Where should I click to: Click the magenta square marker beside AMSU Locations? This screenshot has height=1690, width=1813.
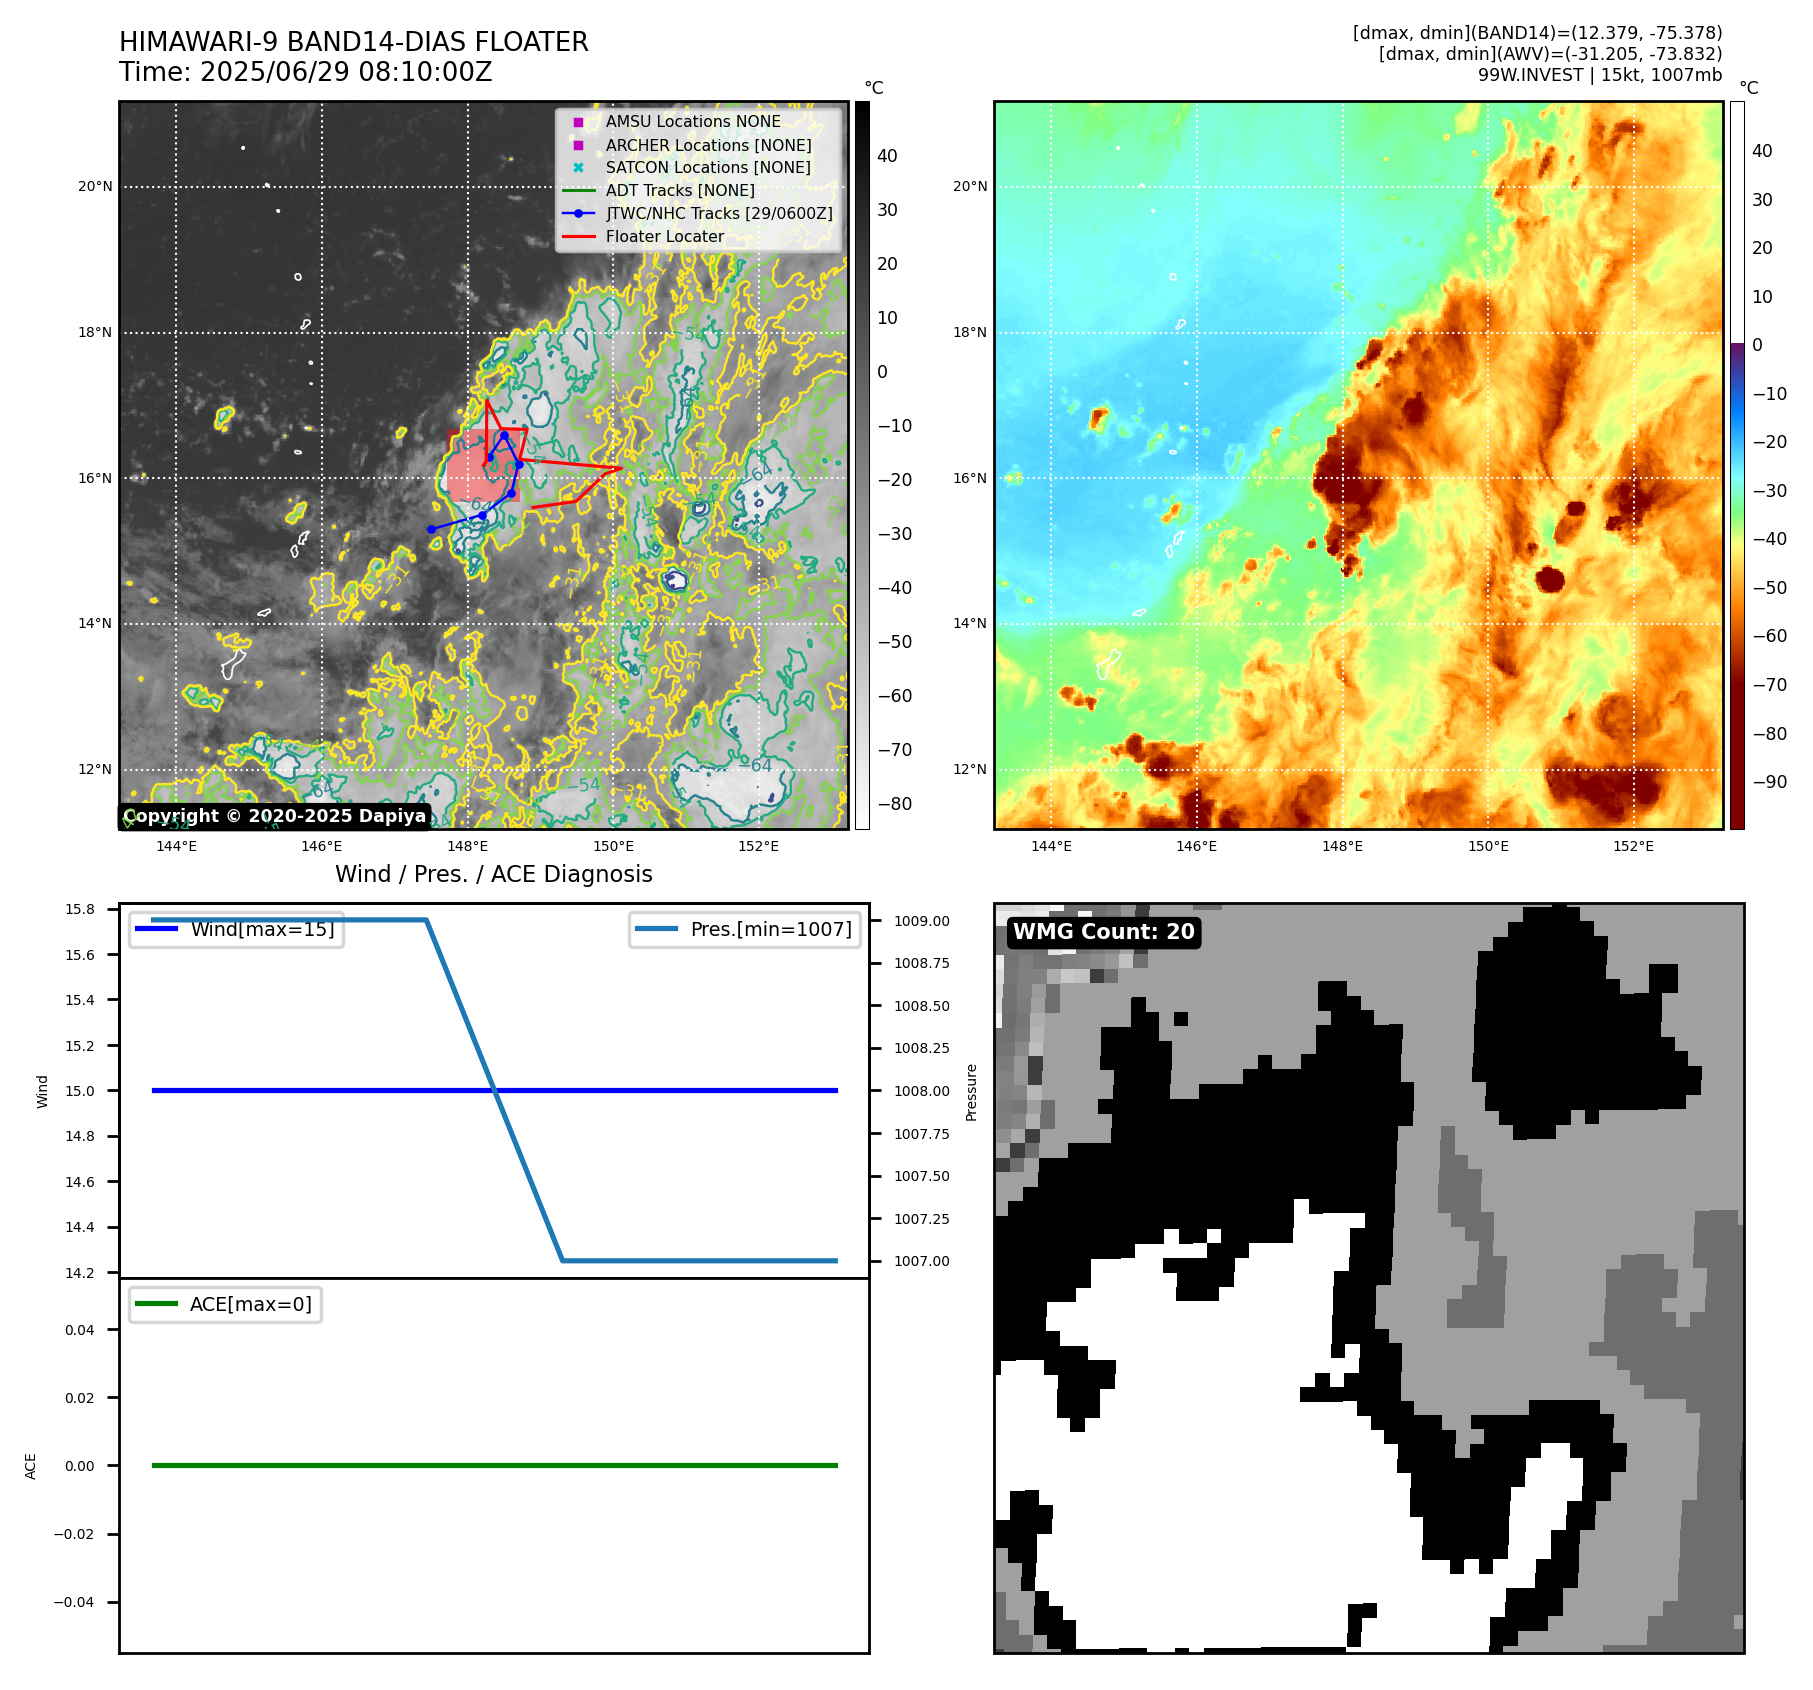pos(578,122)
